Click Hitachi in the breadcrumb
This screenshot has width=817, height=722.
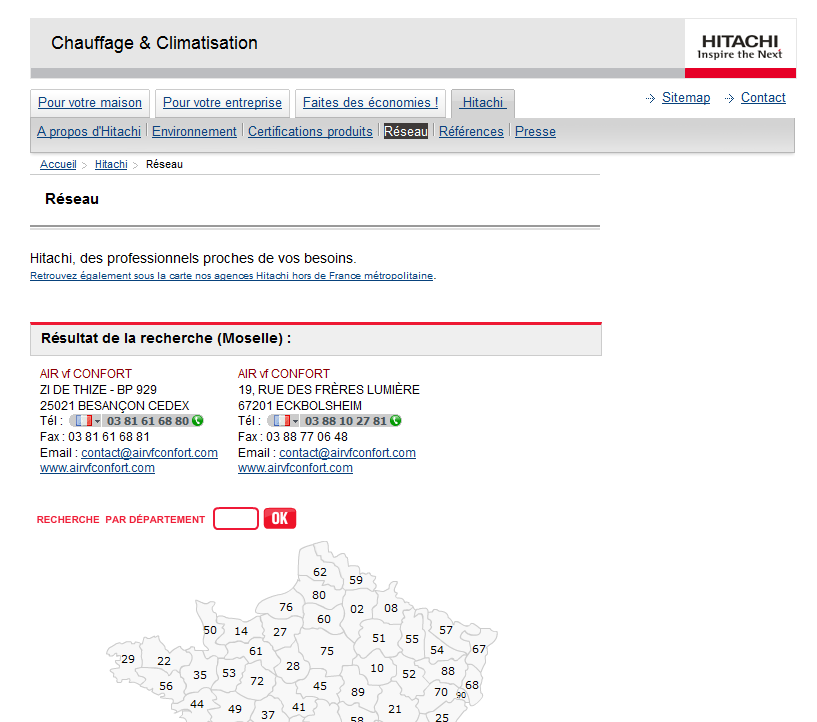[x=111, y=165]
